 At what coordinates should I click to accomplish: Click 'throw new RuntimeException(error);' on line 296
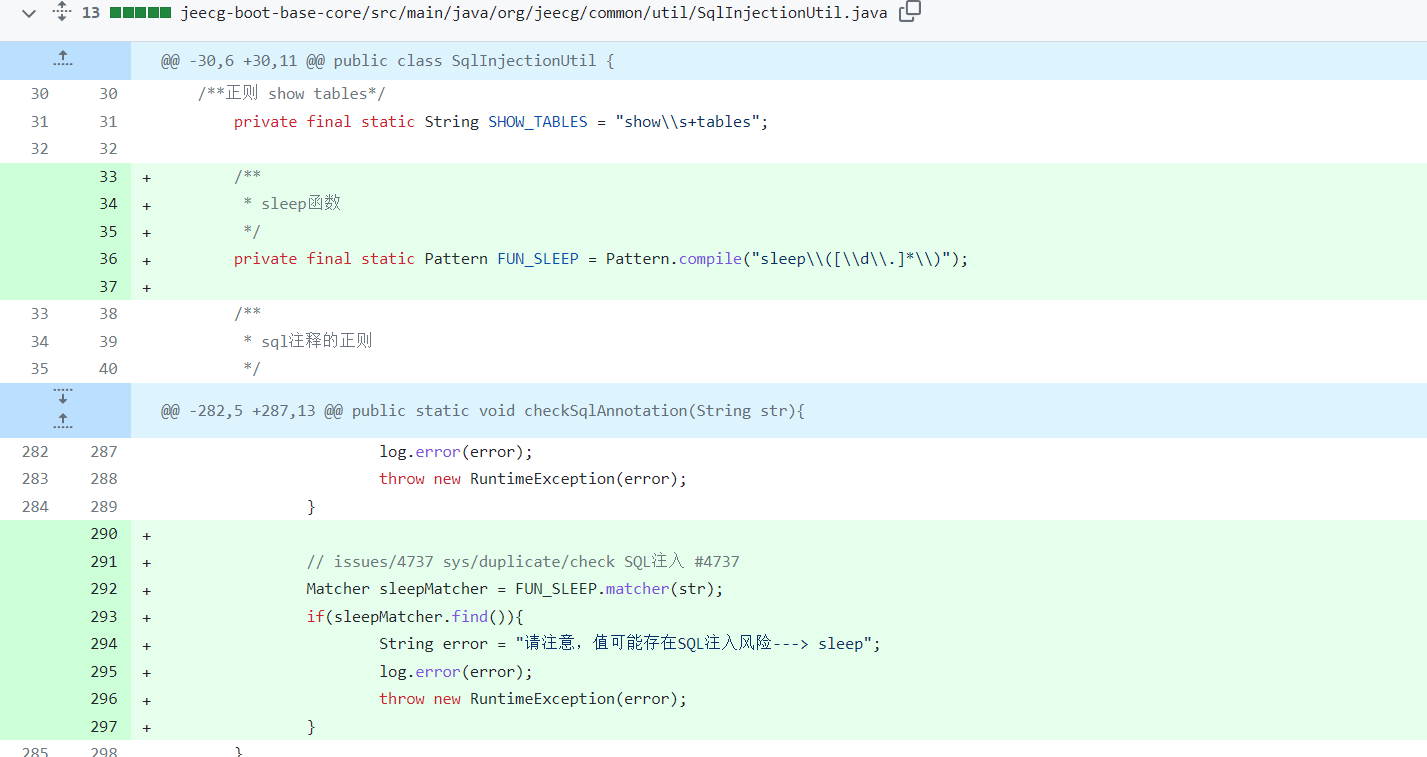coord(533,699)
